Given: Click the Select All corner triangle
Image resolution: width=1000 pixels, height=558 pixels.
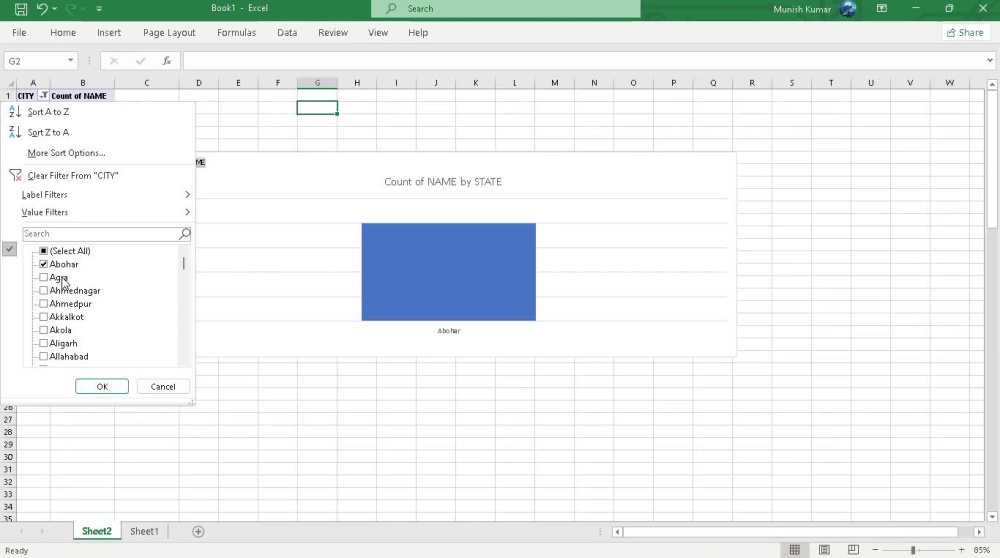Looking at the screenshot, I should (10, 83).
